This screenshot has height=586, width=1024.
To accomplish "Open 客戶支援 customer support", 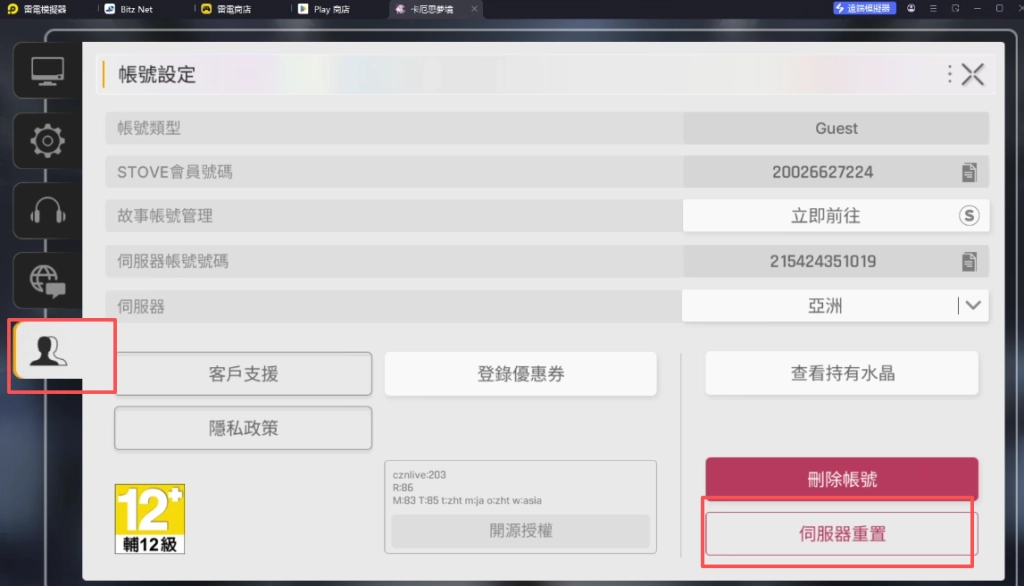I will 243,374.
